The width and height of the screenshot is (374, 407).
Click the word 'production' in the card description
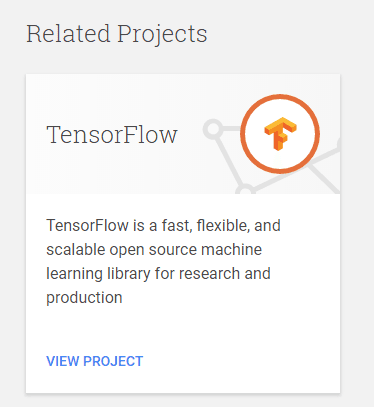(x=84, y=297)
